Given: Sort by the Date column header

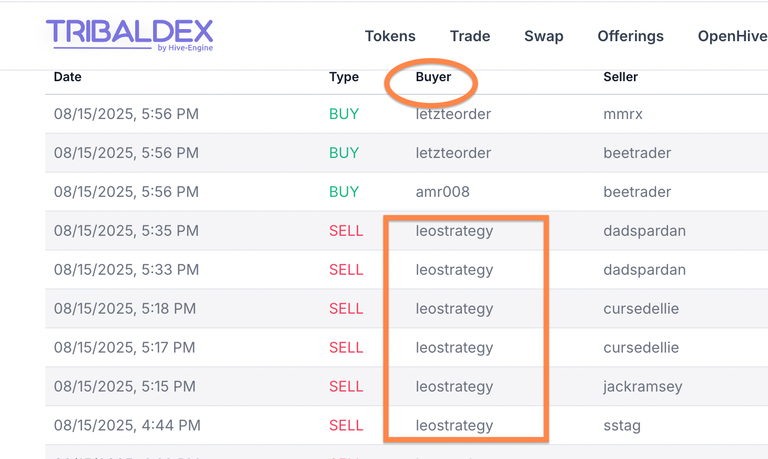Looking at the screenshot, I should point(68,77).
